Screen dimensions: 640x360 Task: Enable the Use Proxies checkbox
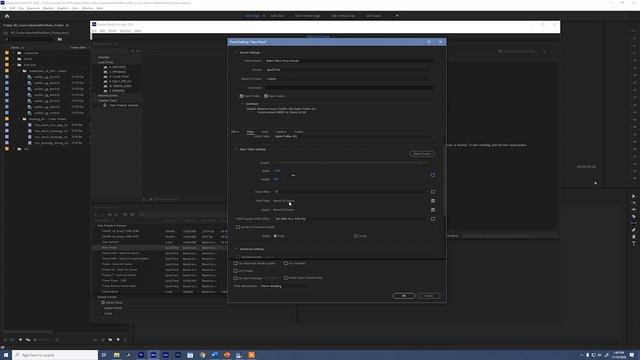tap(236, 271)
